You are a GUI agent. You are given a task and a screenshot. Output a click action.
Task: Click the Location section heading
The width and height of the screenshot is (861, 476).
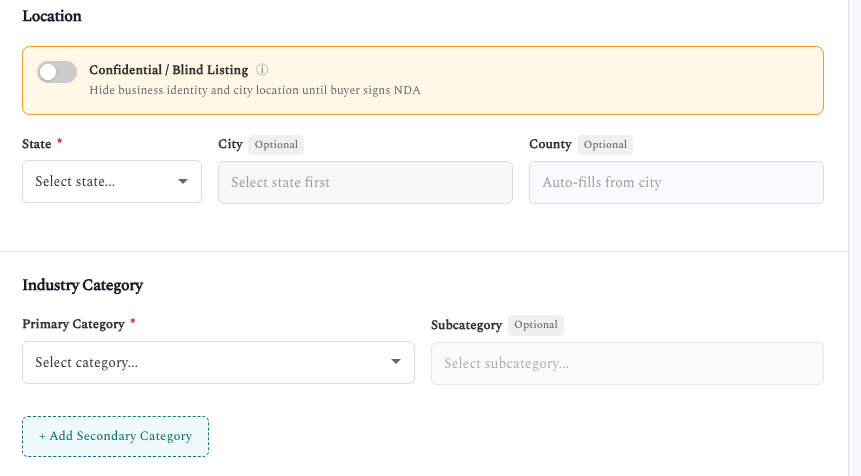(52, 16)
